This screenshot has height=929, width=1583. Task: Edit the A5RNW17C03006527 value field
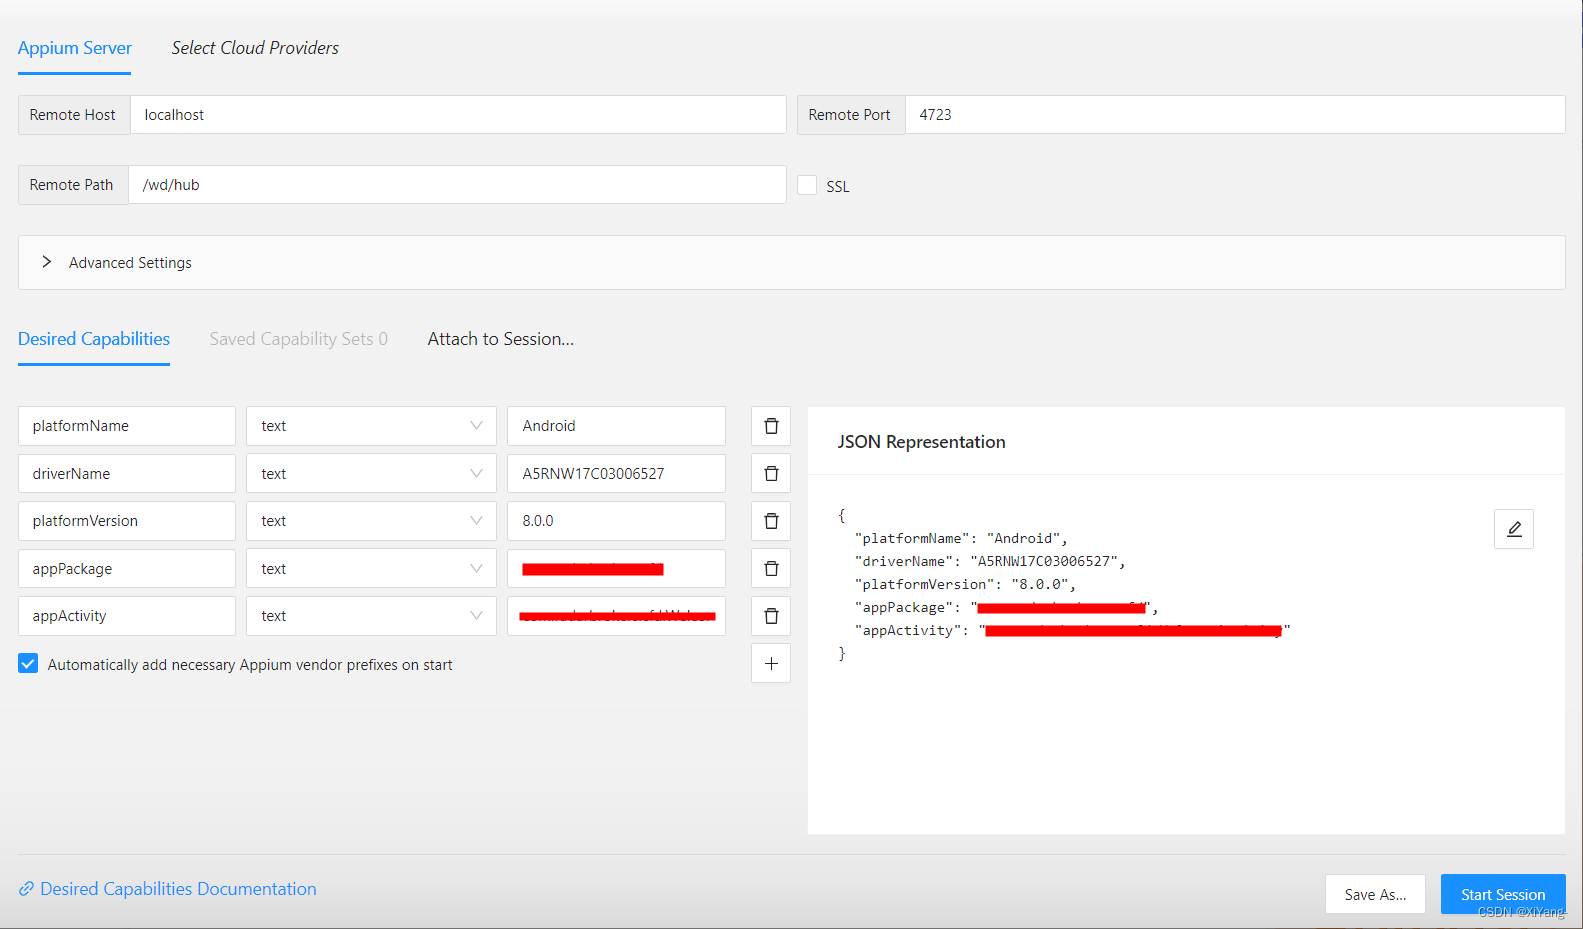coord(616,473)
